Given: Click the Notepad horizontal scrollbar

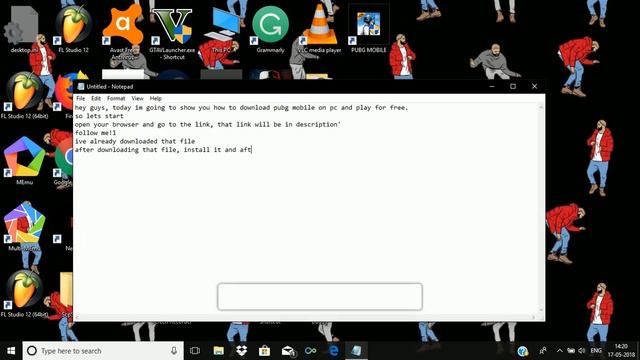Looking at the screenshot, I should coord(306,317).
